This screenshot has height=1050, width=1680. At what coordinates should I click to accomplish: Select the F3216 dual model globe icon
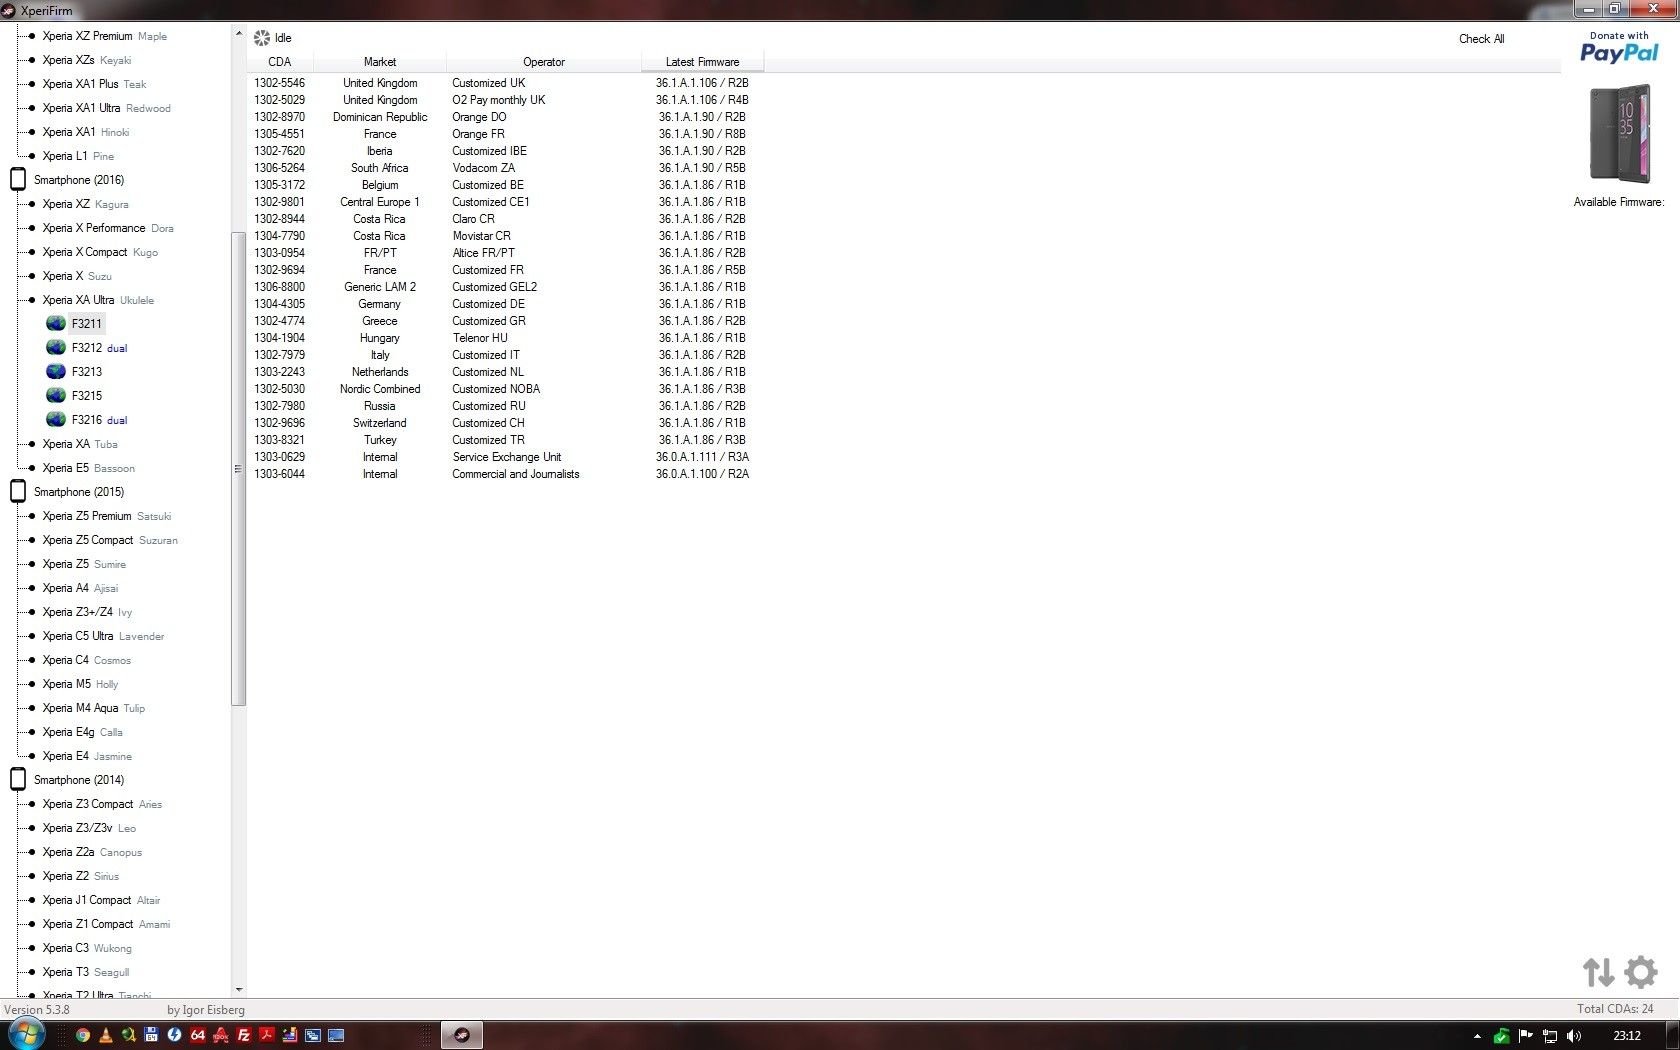(x=56, y=419)
